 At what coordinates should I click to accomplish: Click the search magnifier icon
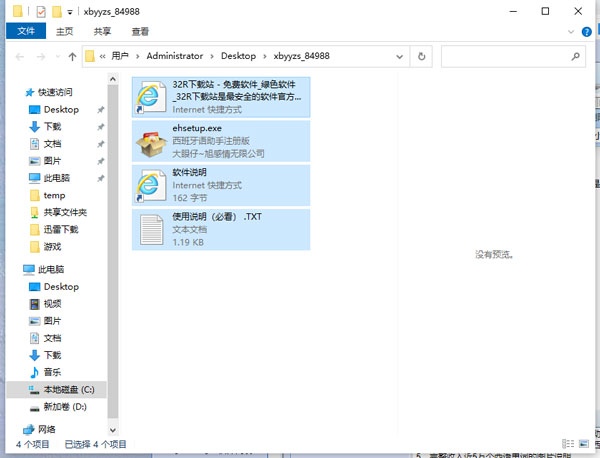click(575, 57)
